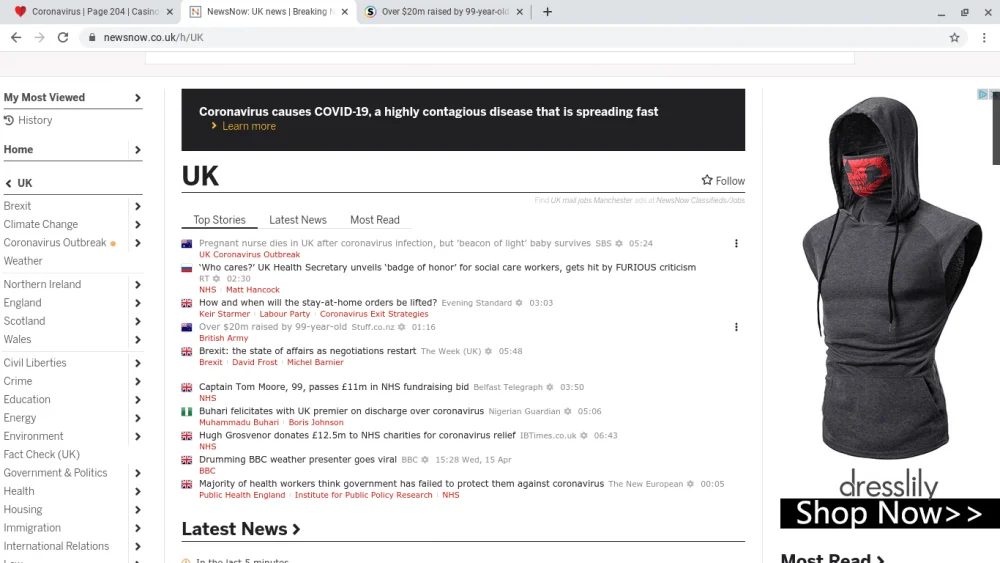The height and width of the screenshot is (563, 1000).
Task: Open the Chrome three-dot menu
Action: point(984,38)
